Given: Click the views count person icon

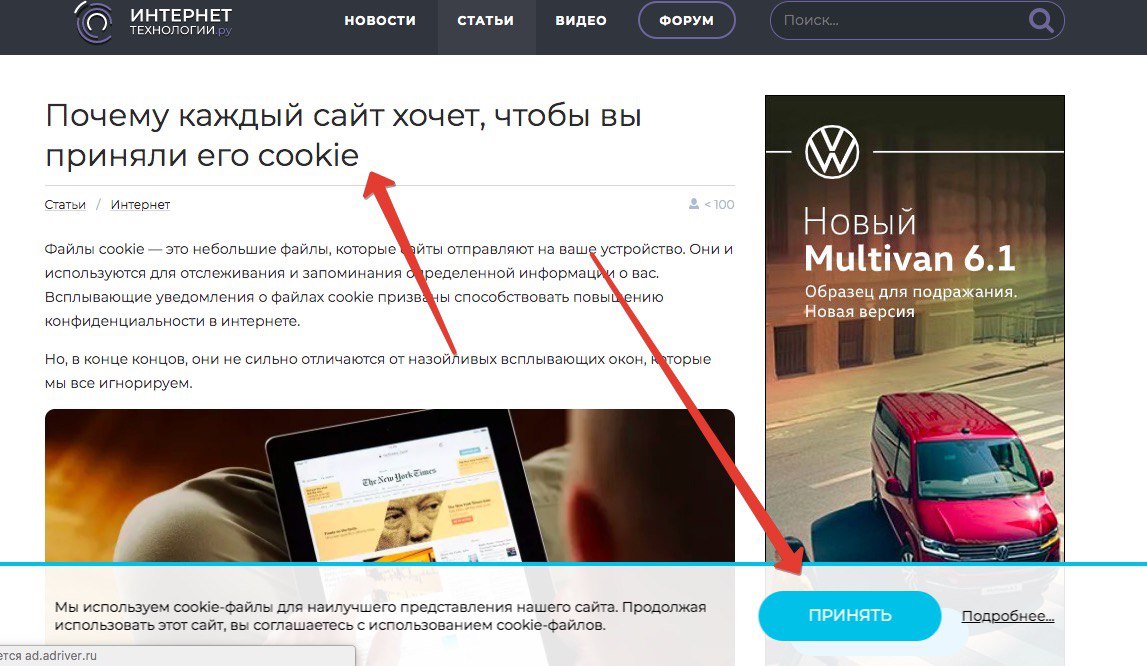Looking at the screenshot, I should point(693,203).
